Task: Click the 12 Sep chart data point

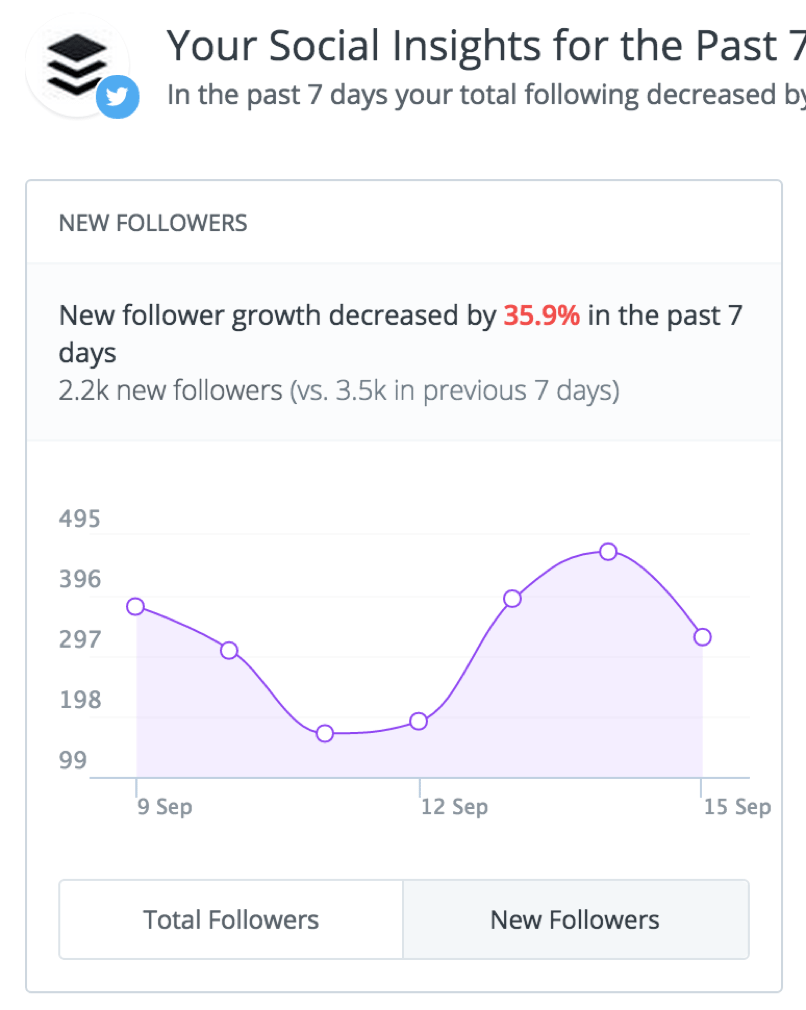Action: (418, 720)
